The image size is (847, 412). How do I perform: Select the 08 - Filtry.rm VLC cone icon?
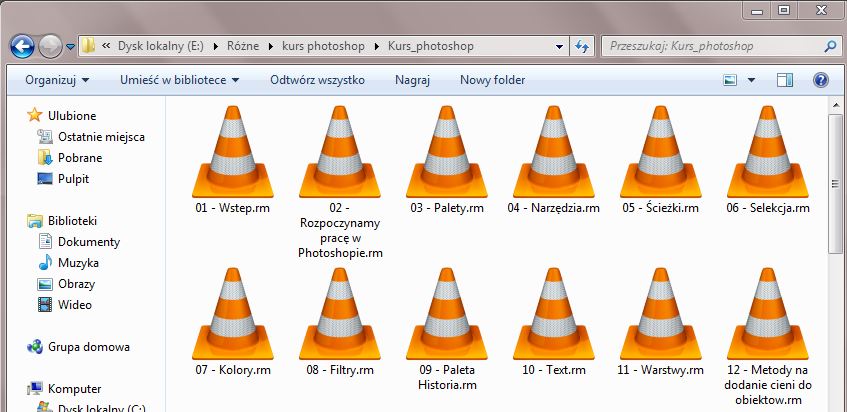coord(339,314)
